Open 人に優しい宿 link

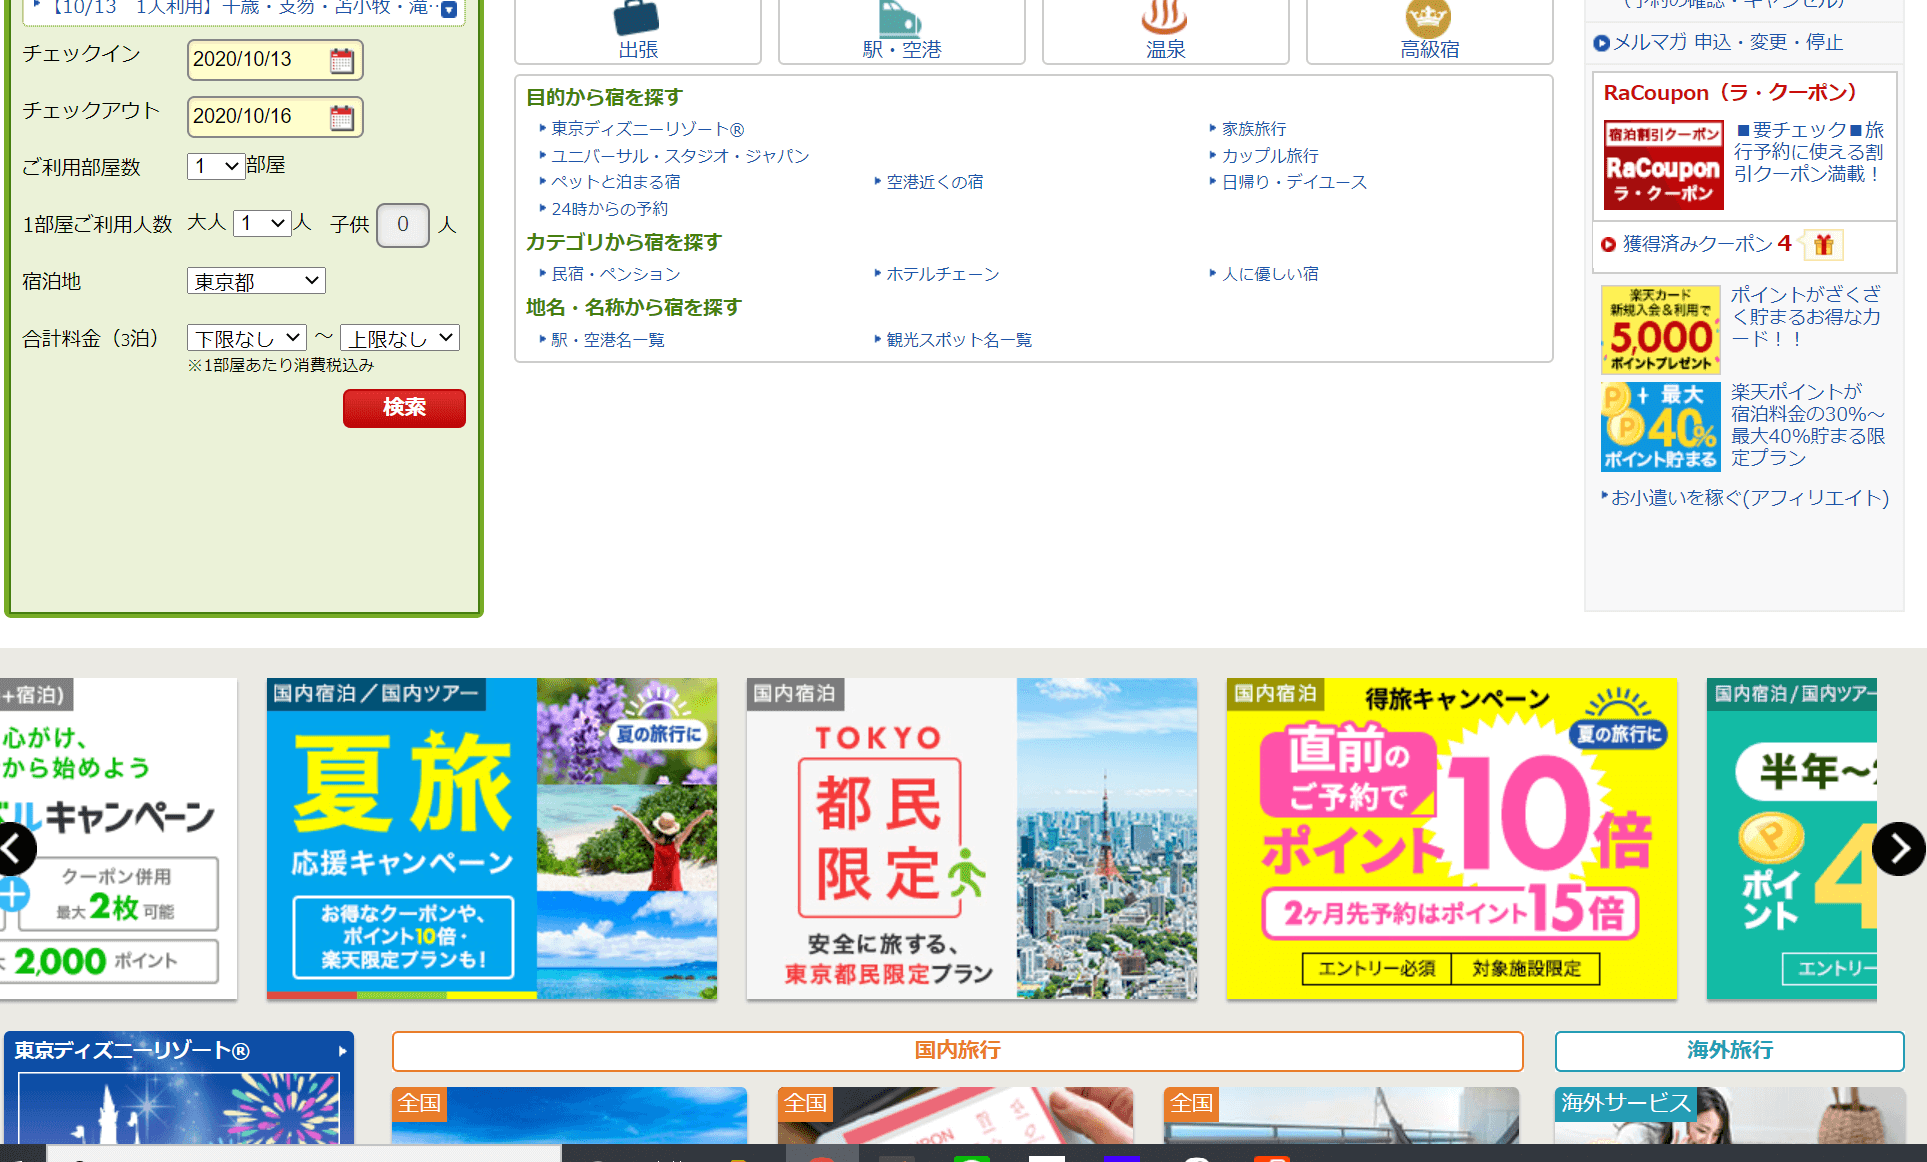1270,274
